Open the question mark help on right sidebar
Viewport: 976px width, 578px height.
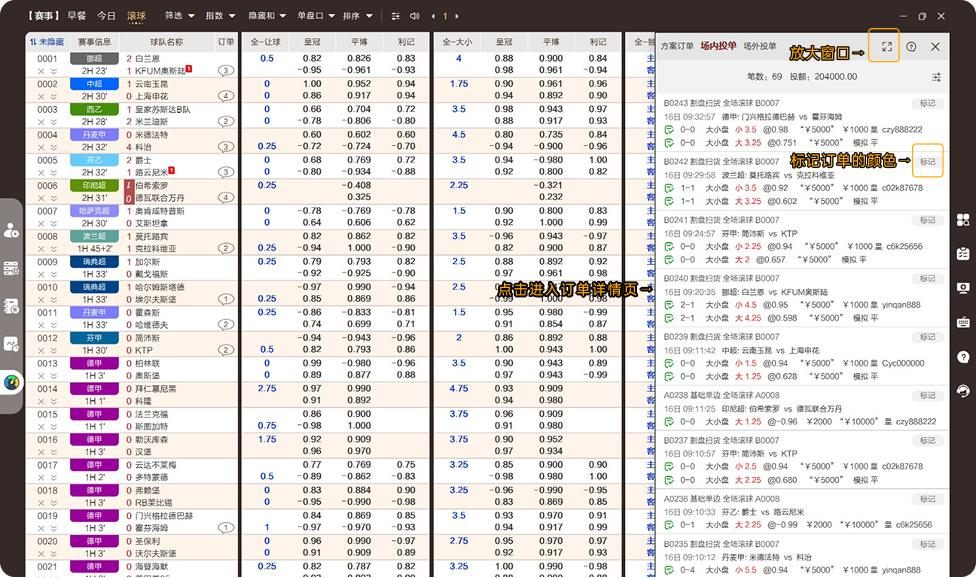pyautogui.click(x=963, y=357)
